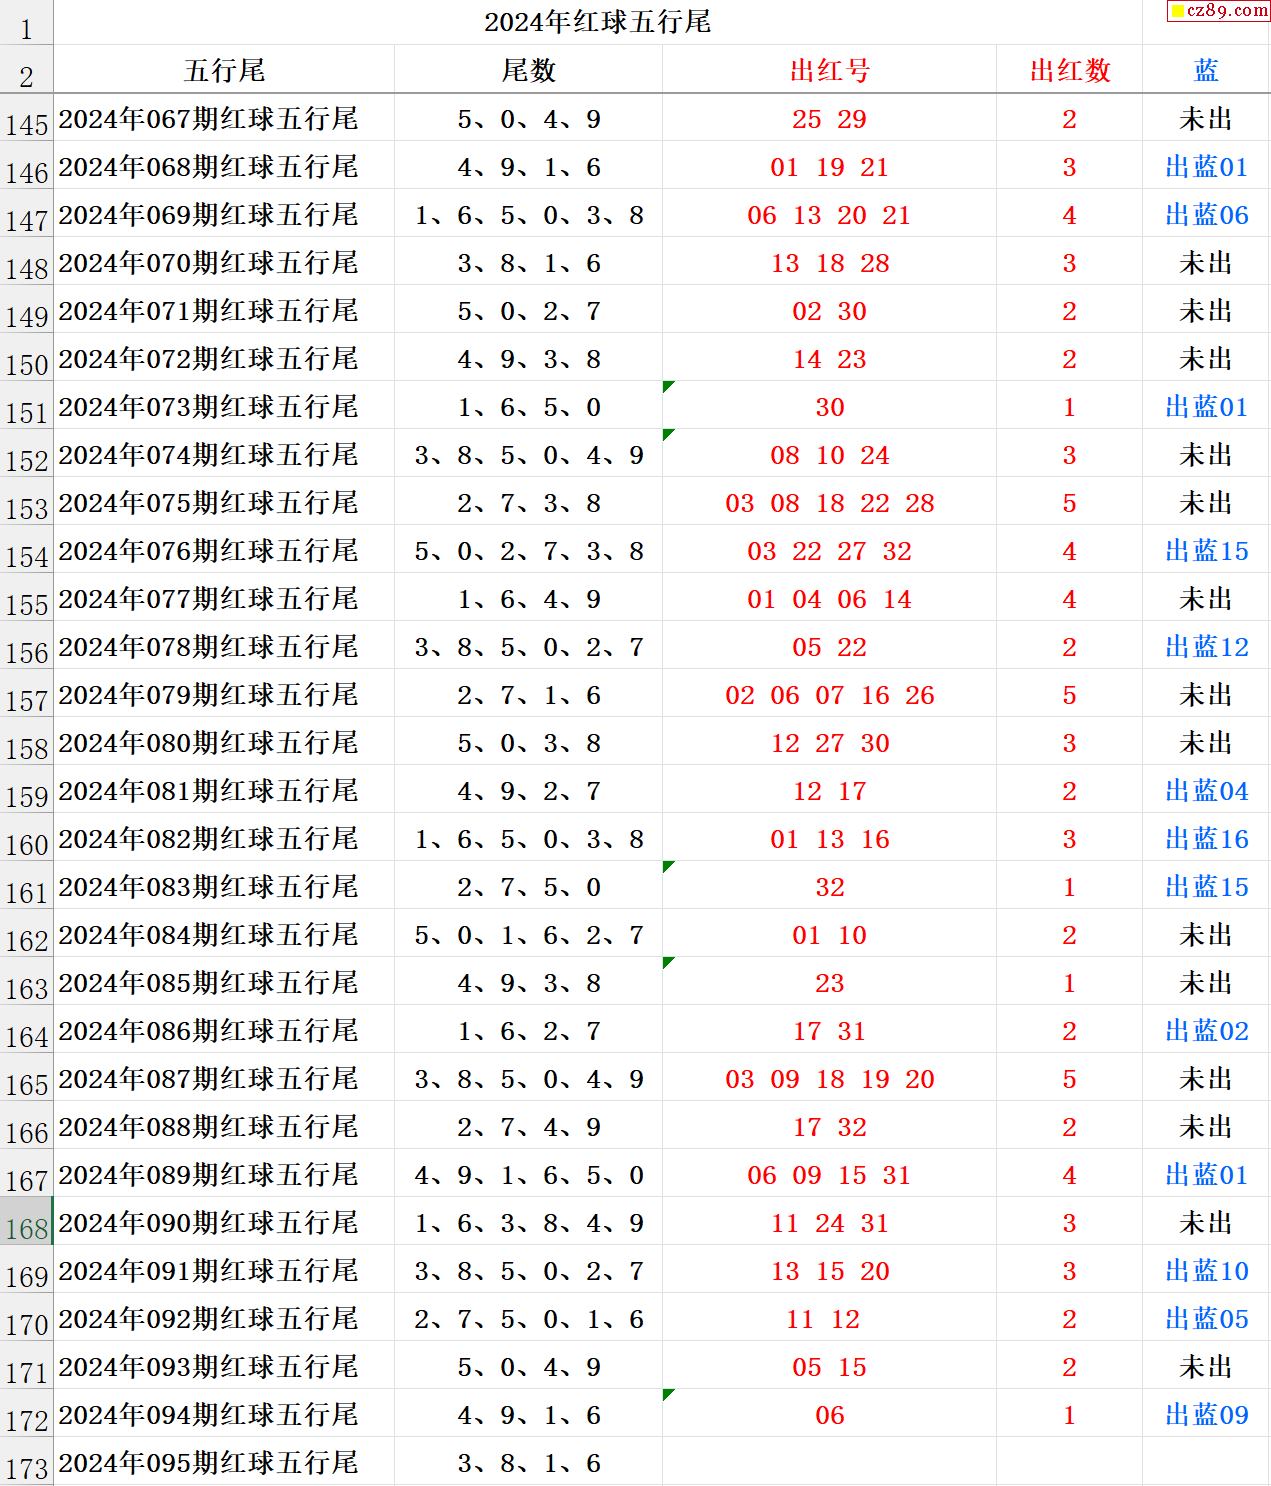The image size is (1271, 1486).
Task: Click the empty 出红号 cell in row 173
Action: pyautogui.click(x=829, y=1462)
